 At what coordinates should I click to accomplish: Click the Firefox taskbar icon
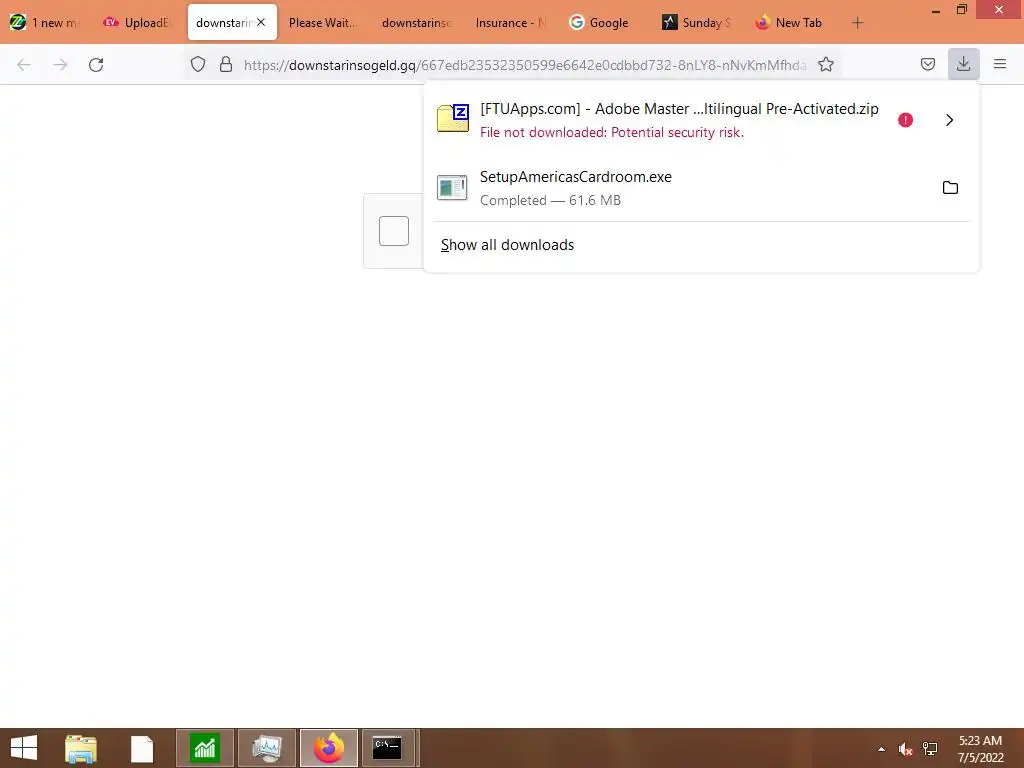pos(328,748)
